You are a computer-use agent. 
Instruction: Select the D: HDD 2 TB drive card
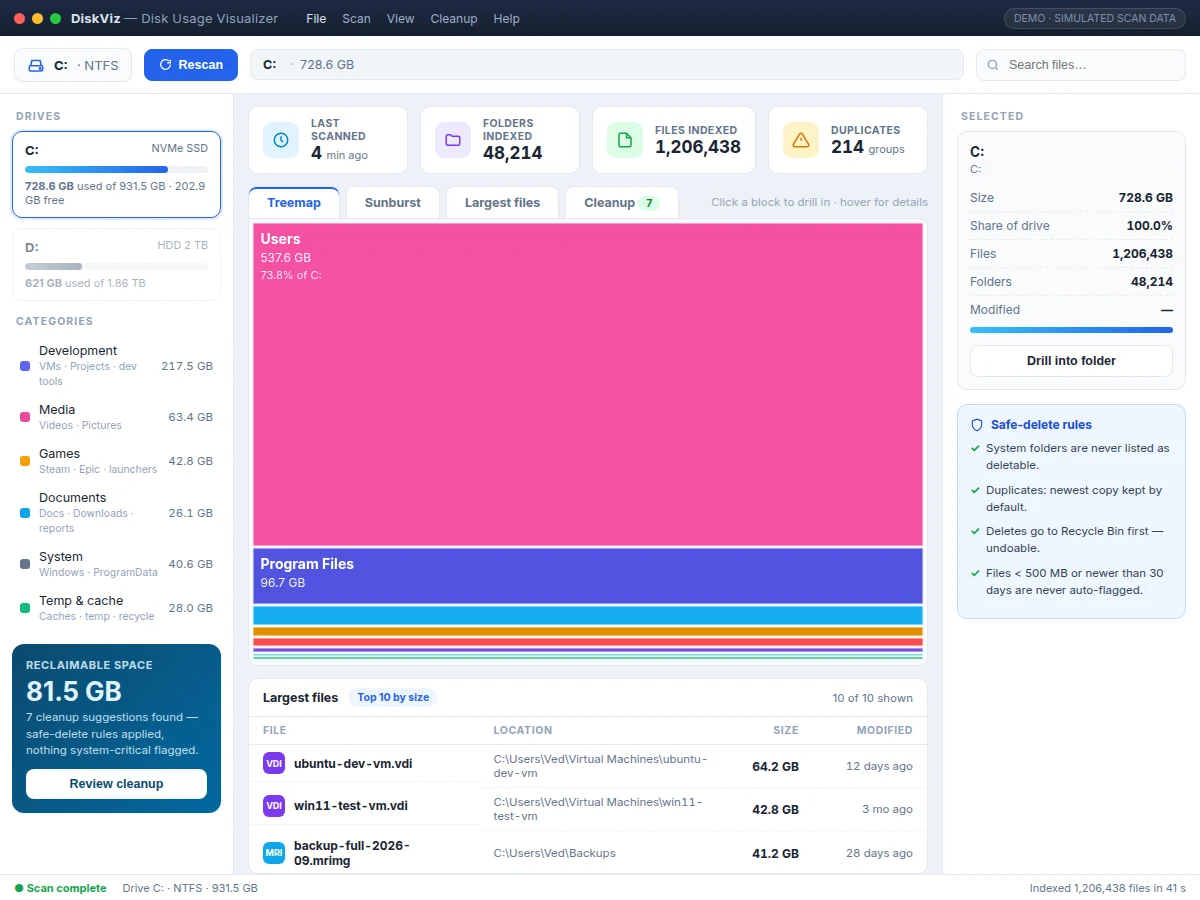pyautogui.click(x=116, y=264)
